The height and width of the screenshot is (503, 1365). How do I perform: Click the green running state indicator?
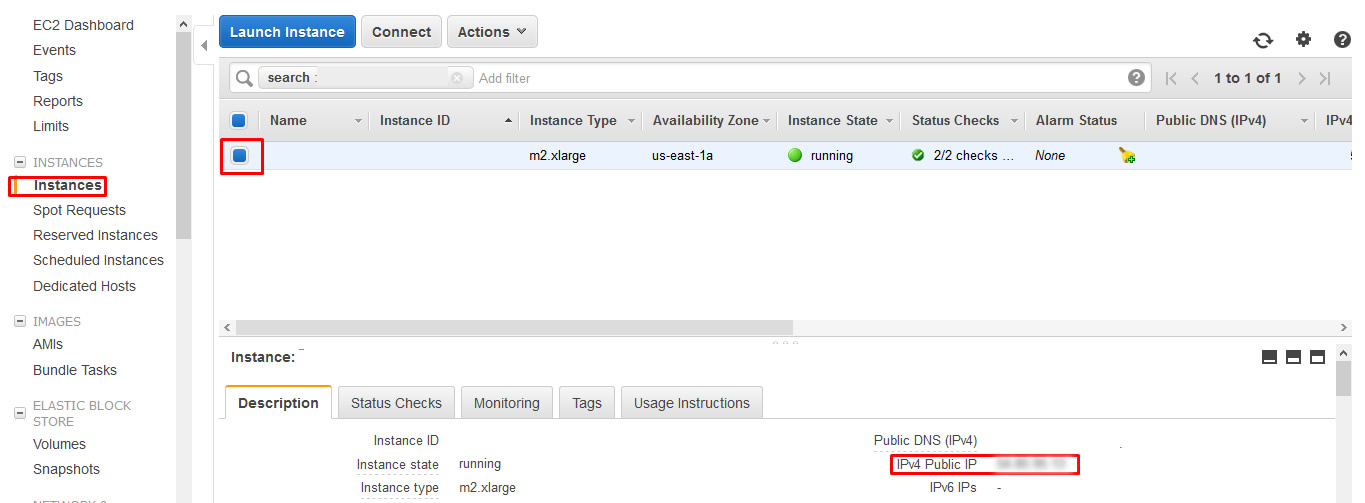796,156
